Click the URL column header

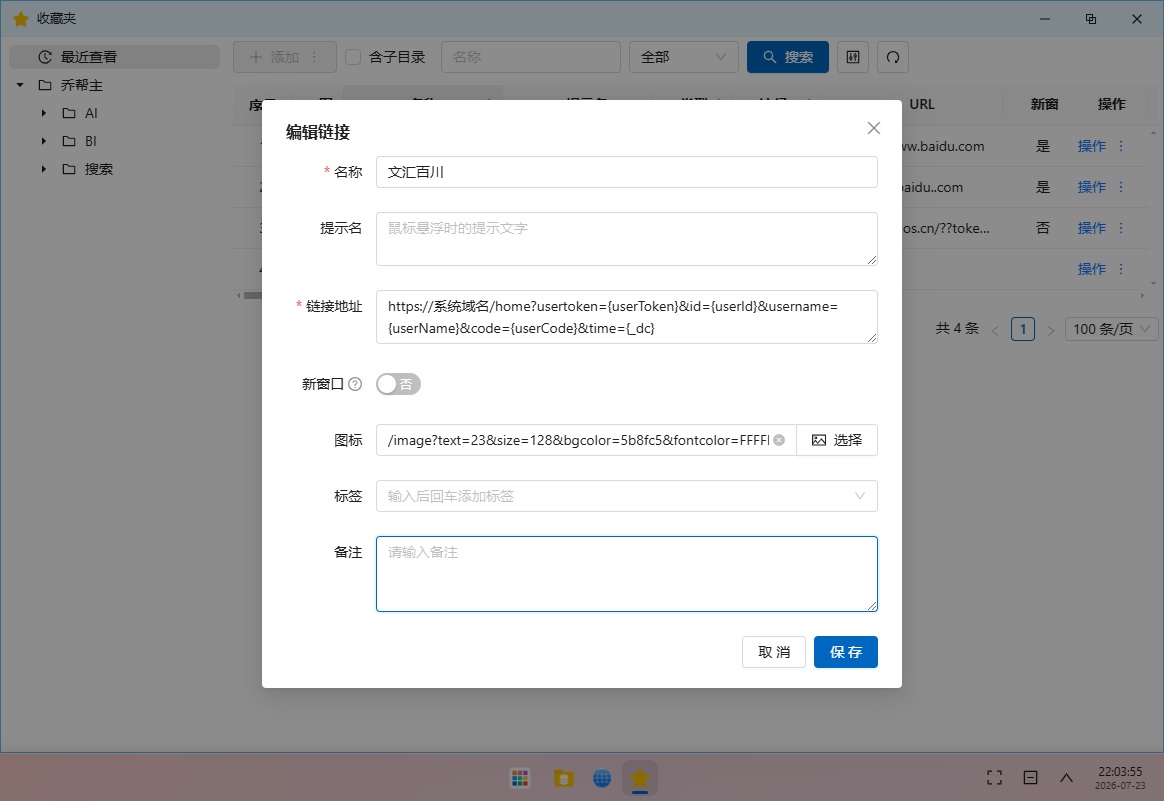(922, 105)
